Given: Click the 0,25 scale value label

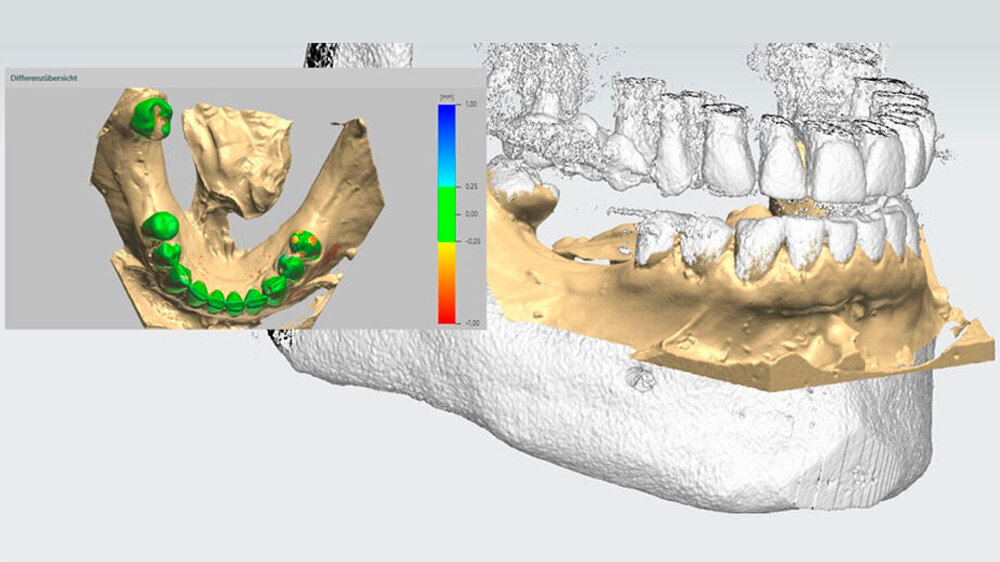Looking at the screenshot, I should pyautogui.click(x=470, y=187).
